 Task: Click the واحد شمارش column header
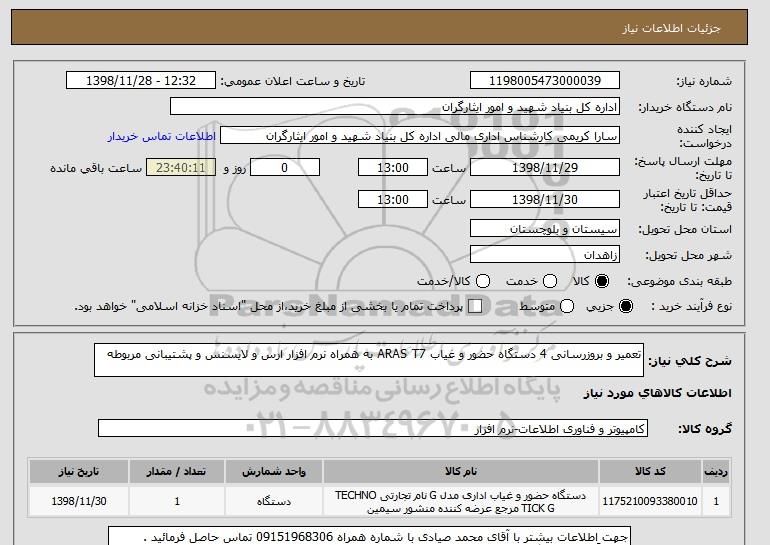click(x=274, y=471)
